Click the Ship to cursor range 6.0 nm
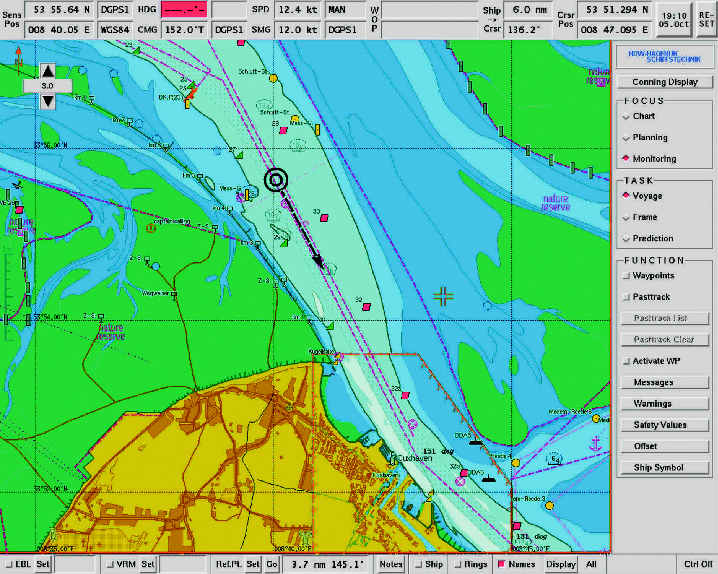Image resolution: width=718 pixels, height=574 pixels. (x=528, y=10)
